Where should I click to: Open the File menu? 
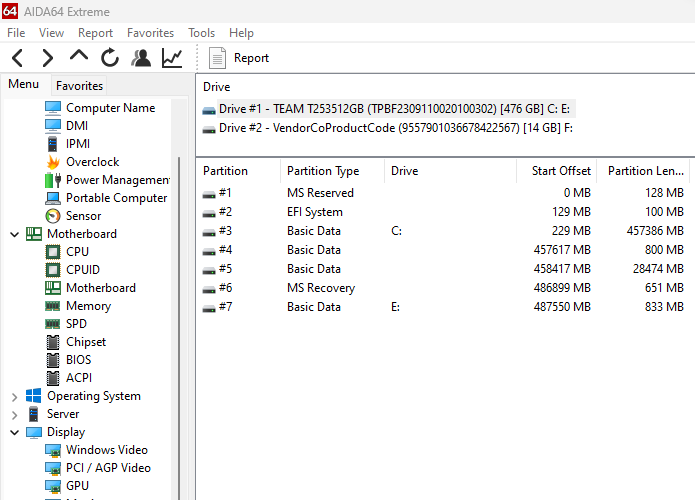click(16, 33)
